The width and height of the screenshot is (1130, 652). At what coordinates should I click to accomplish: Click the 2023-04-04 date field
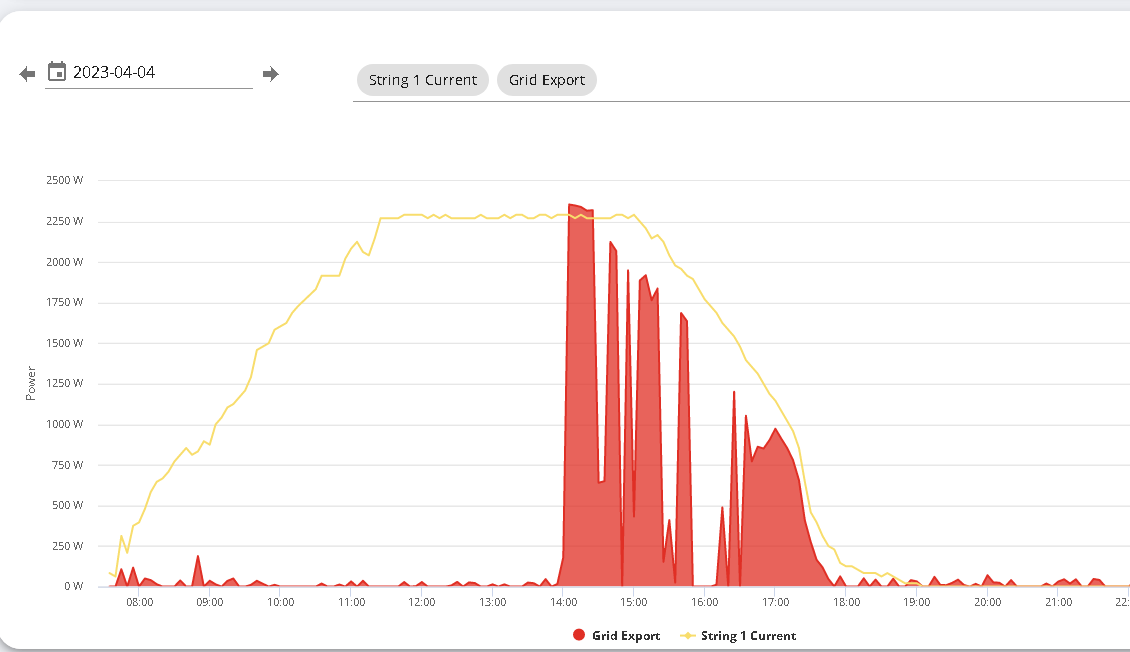tap(148, 73)
